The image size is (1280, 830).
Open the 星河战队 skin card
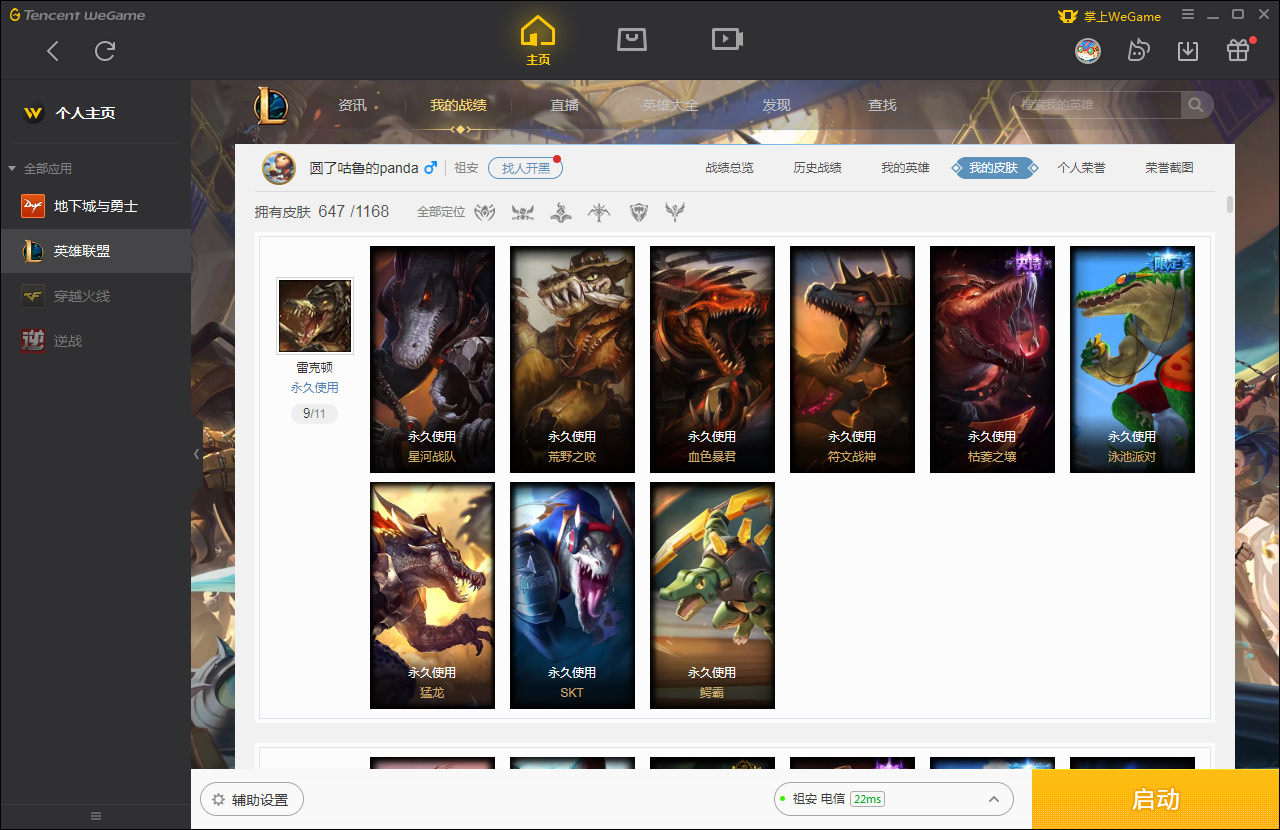[x=432, y=360]
